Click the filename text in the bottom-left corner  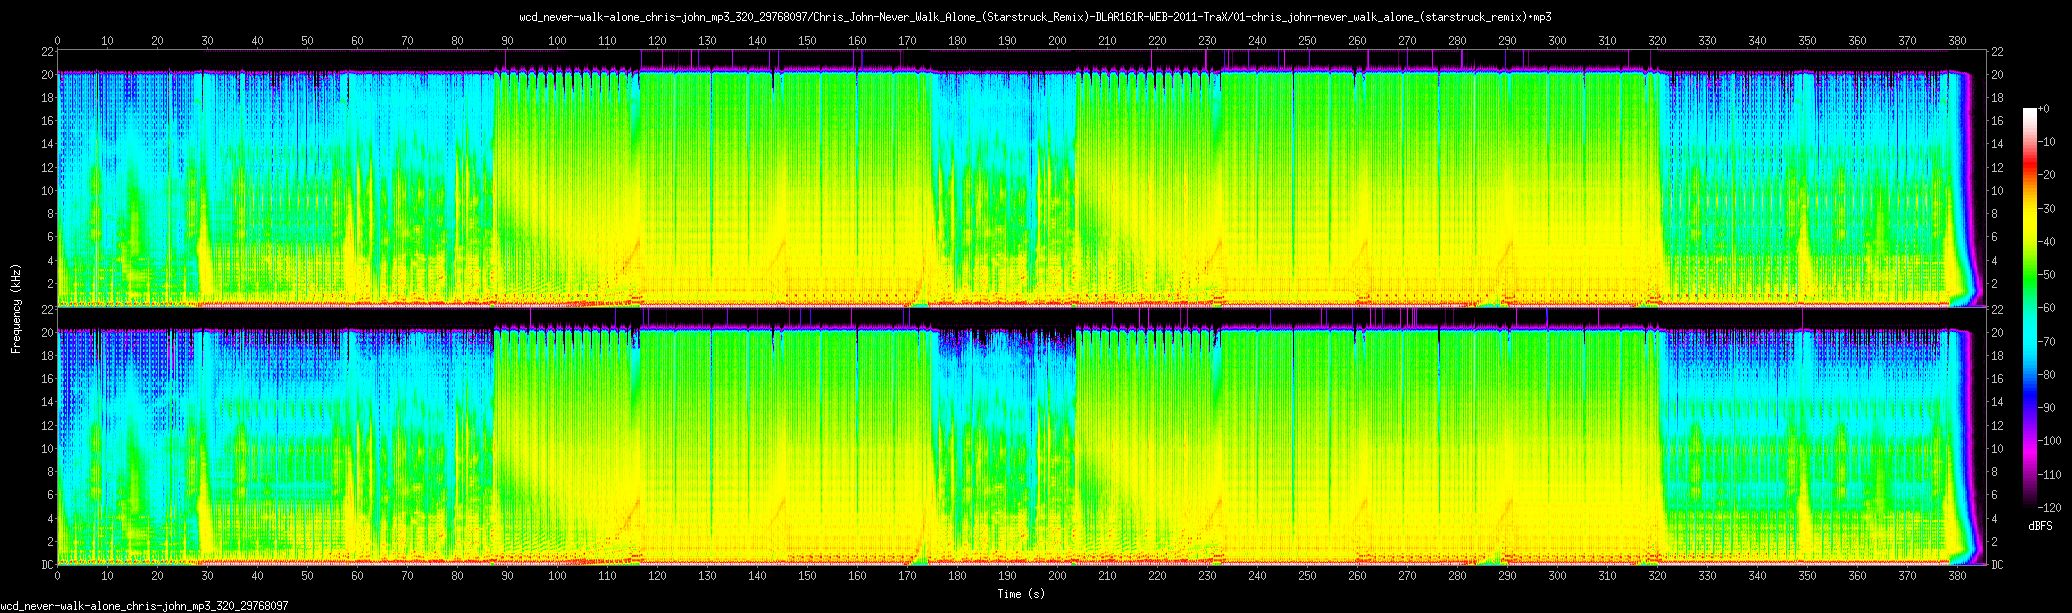click(x=144, y=606)
